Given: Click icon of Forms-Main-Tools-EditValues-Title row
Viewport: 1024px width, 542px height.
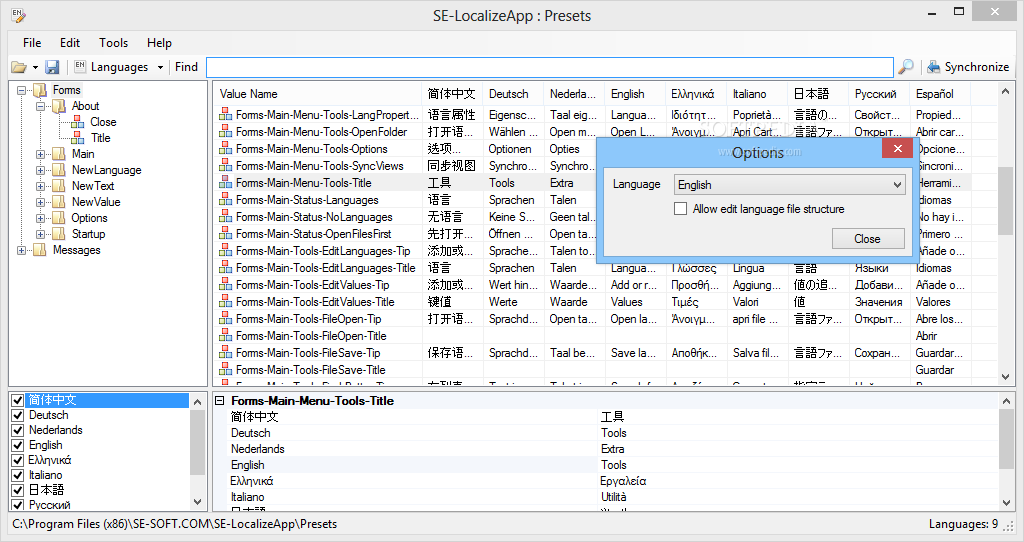Looking at the screenshot, I should pyautogui.click(x=225, y=302).
